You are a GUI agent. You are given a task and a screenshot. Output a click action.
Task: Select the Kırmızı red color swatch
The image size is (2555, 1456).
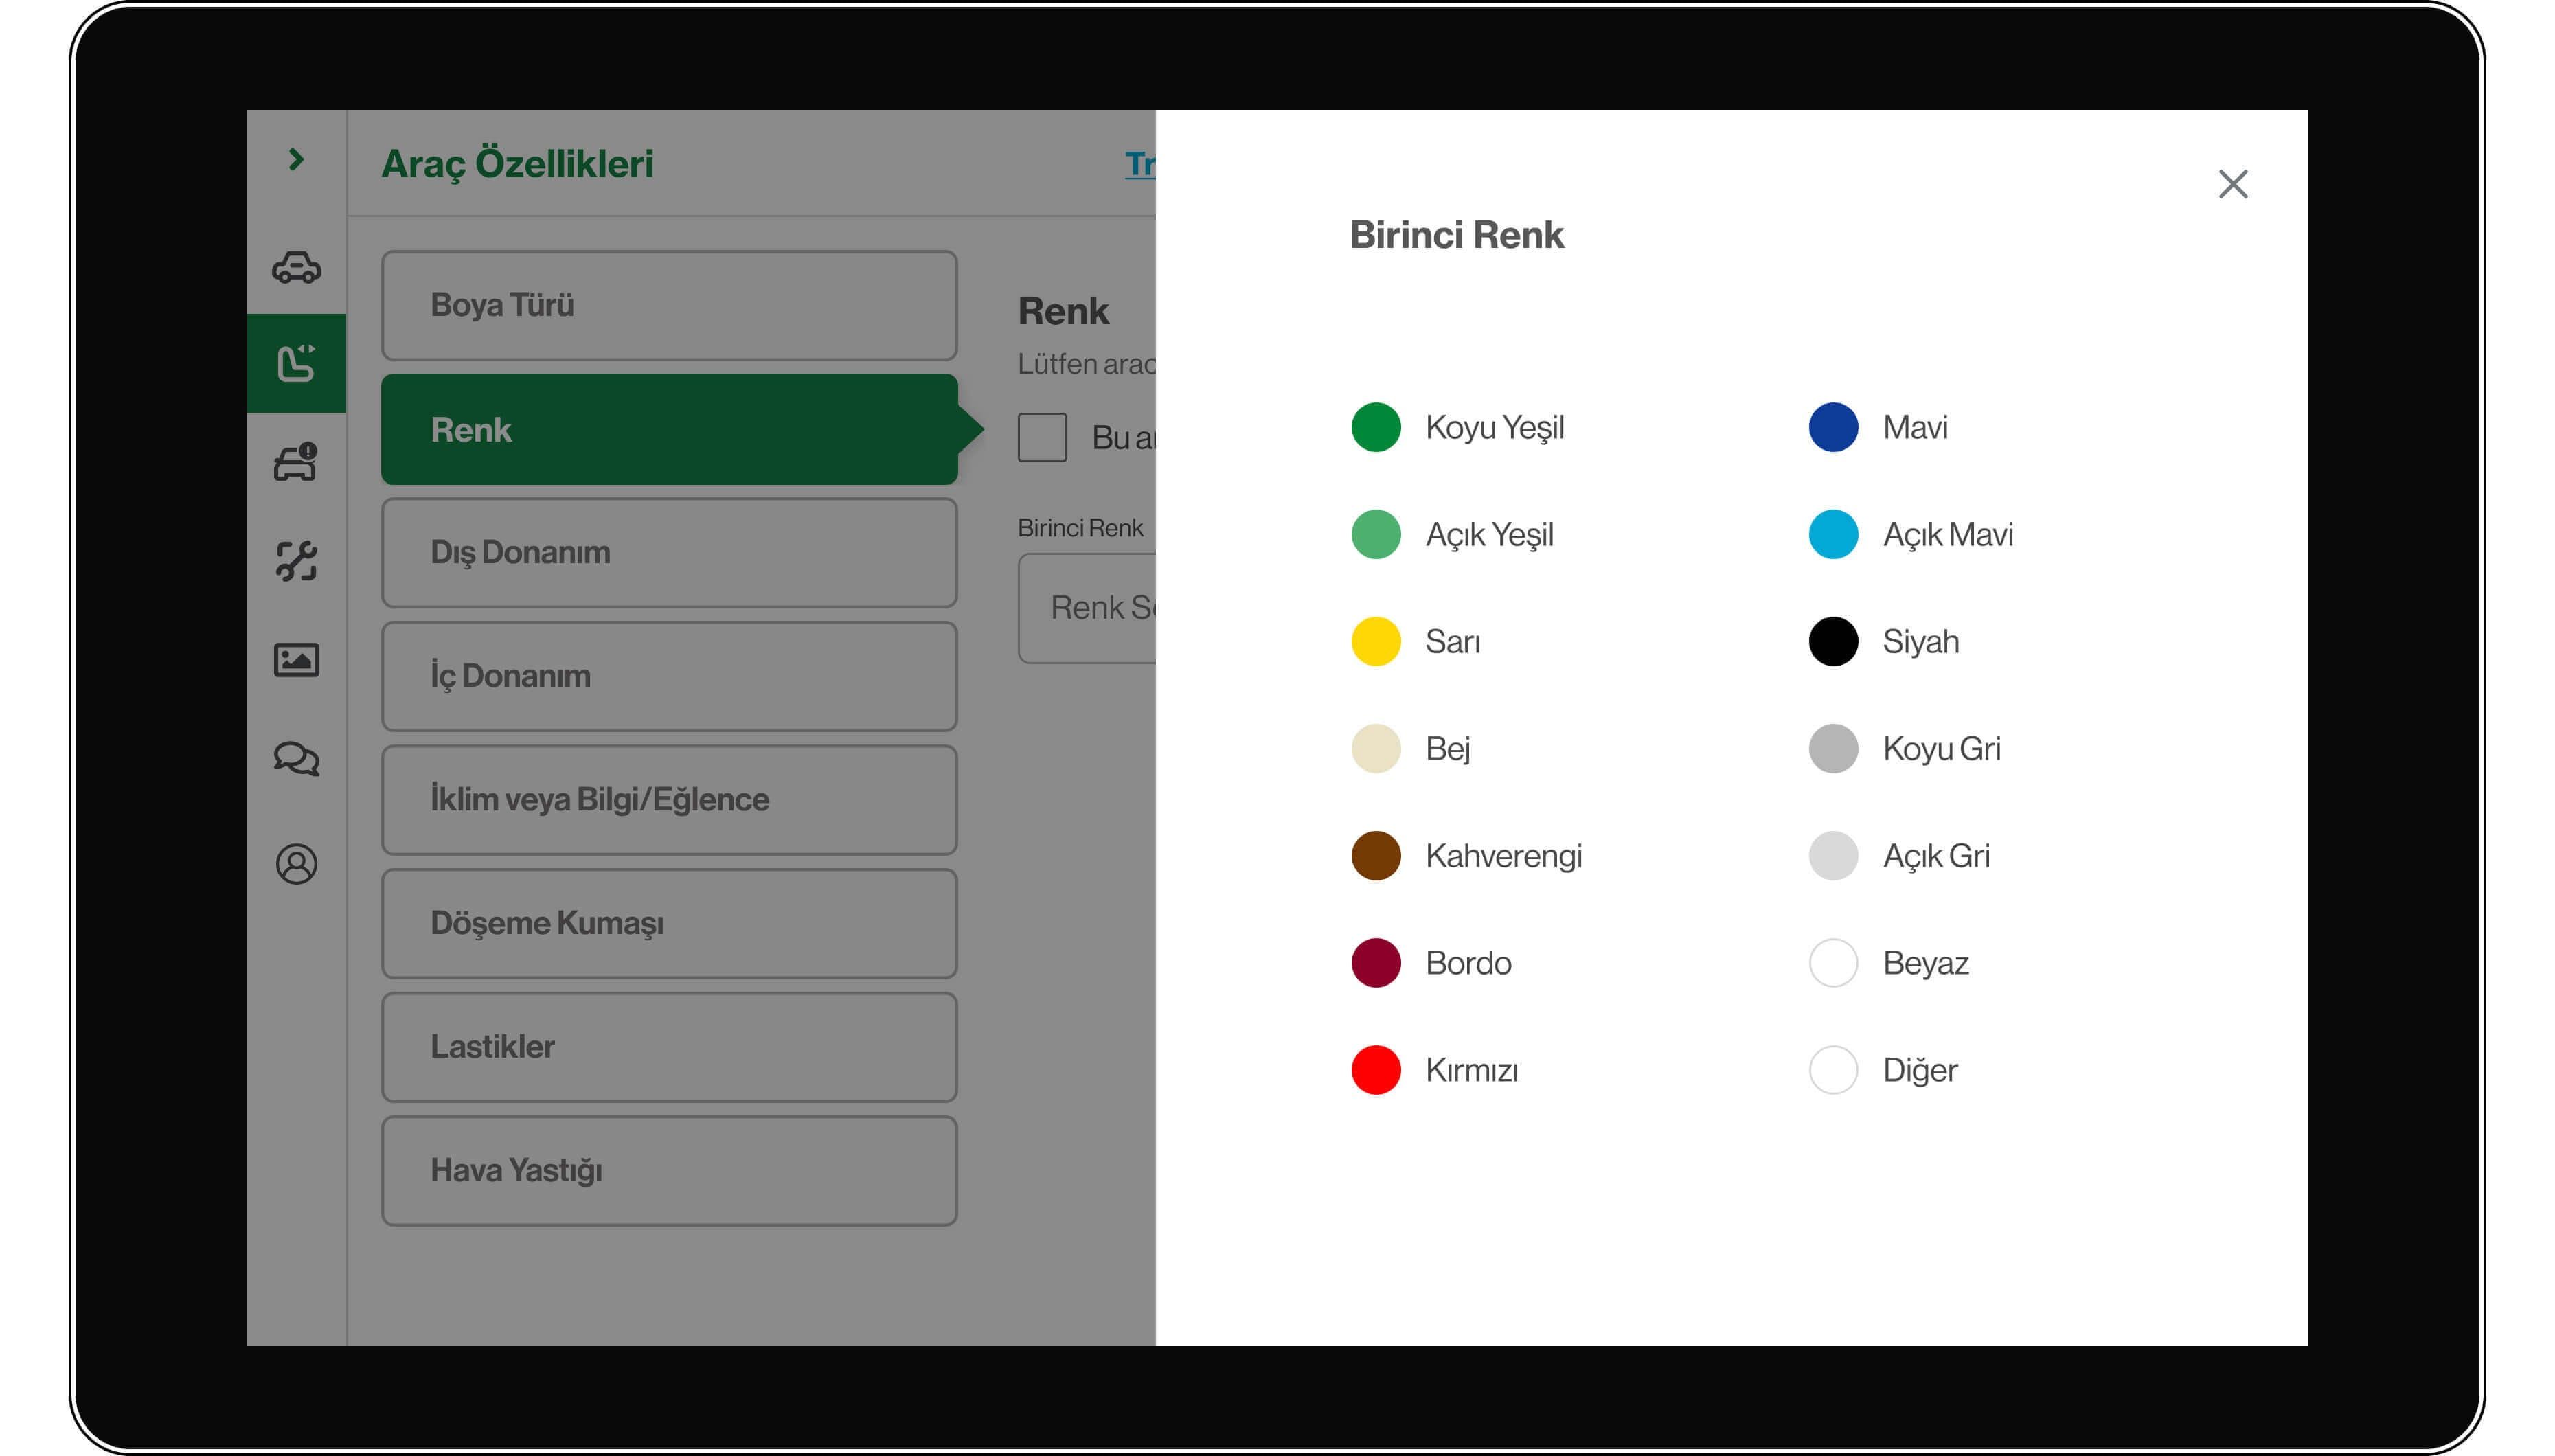(1376, 1069)
